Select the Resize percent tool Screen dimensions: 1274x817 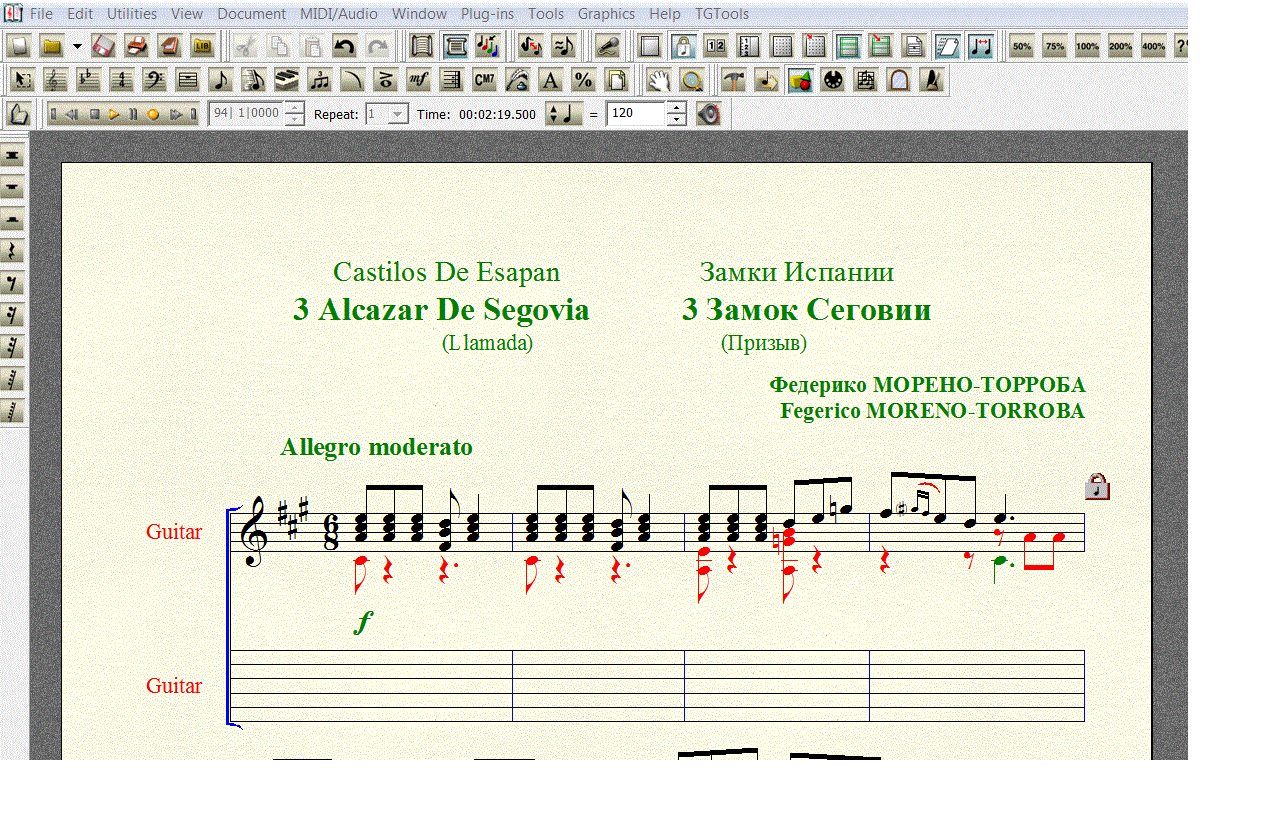point(584,80)
